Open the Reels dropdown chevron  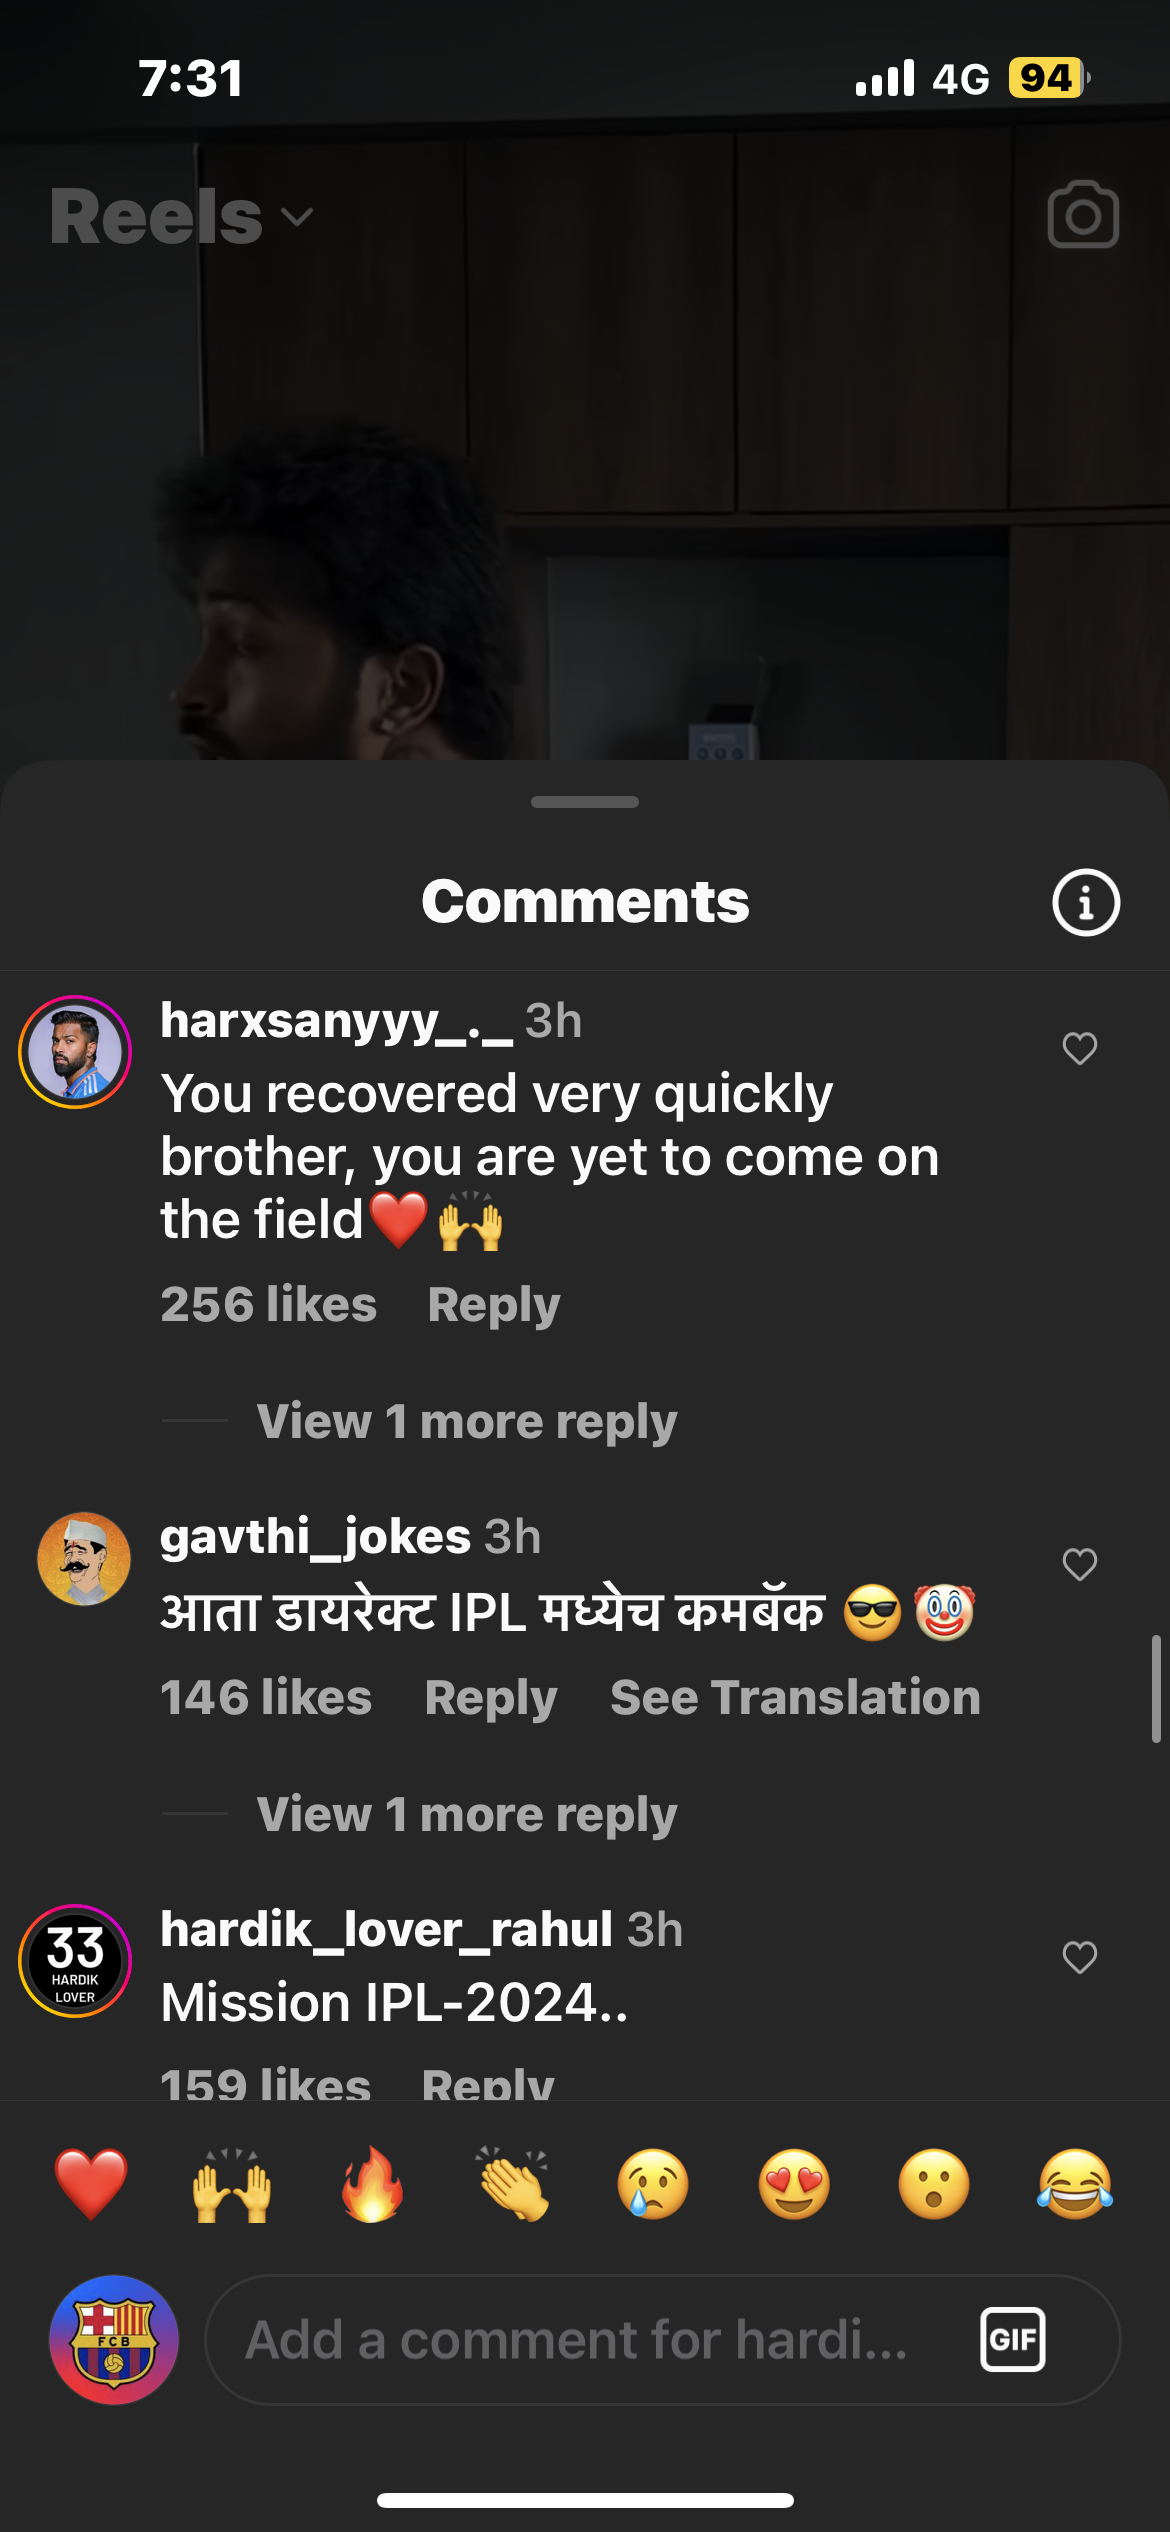coord(297,216)
